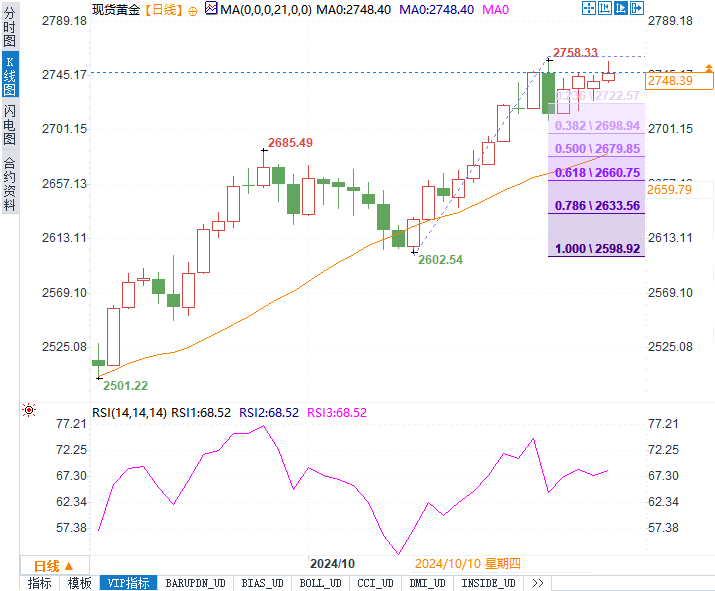Click the sun-shaped settings icon beside RSI
The image size is (715, 591).
(29, 411)
